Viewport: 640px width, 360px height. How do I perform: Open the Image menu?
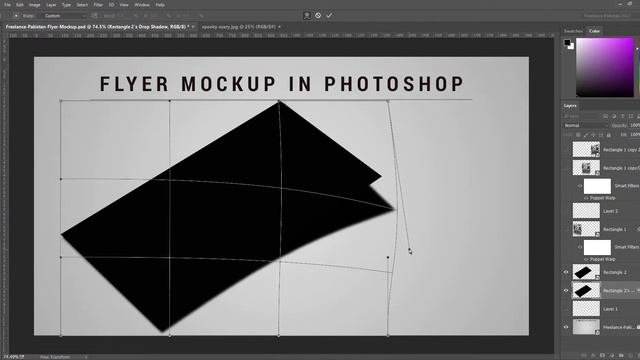35,5
